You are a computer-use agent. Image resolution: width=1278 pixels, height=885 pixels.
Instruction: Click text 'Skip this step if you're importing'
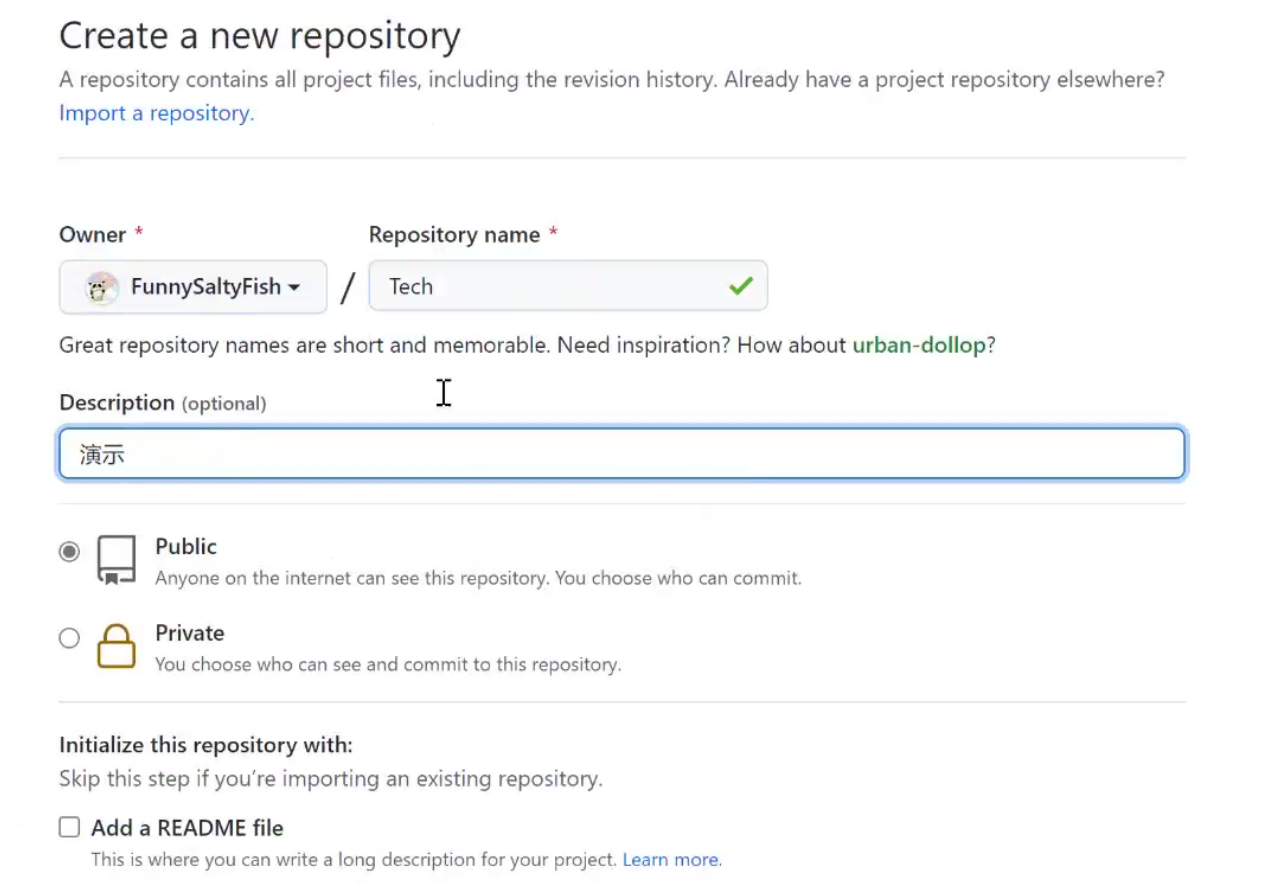(331, 778)
